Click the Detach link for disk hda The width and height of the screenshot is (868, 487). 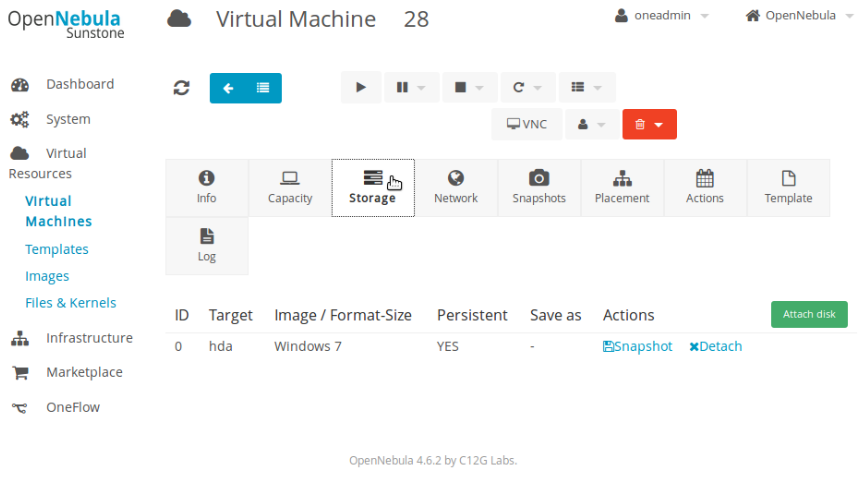(716, 347)
